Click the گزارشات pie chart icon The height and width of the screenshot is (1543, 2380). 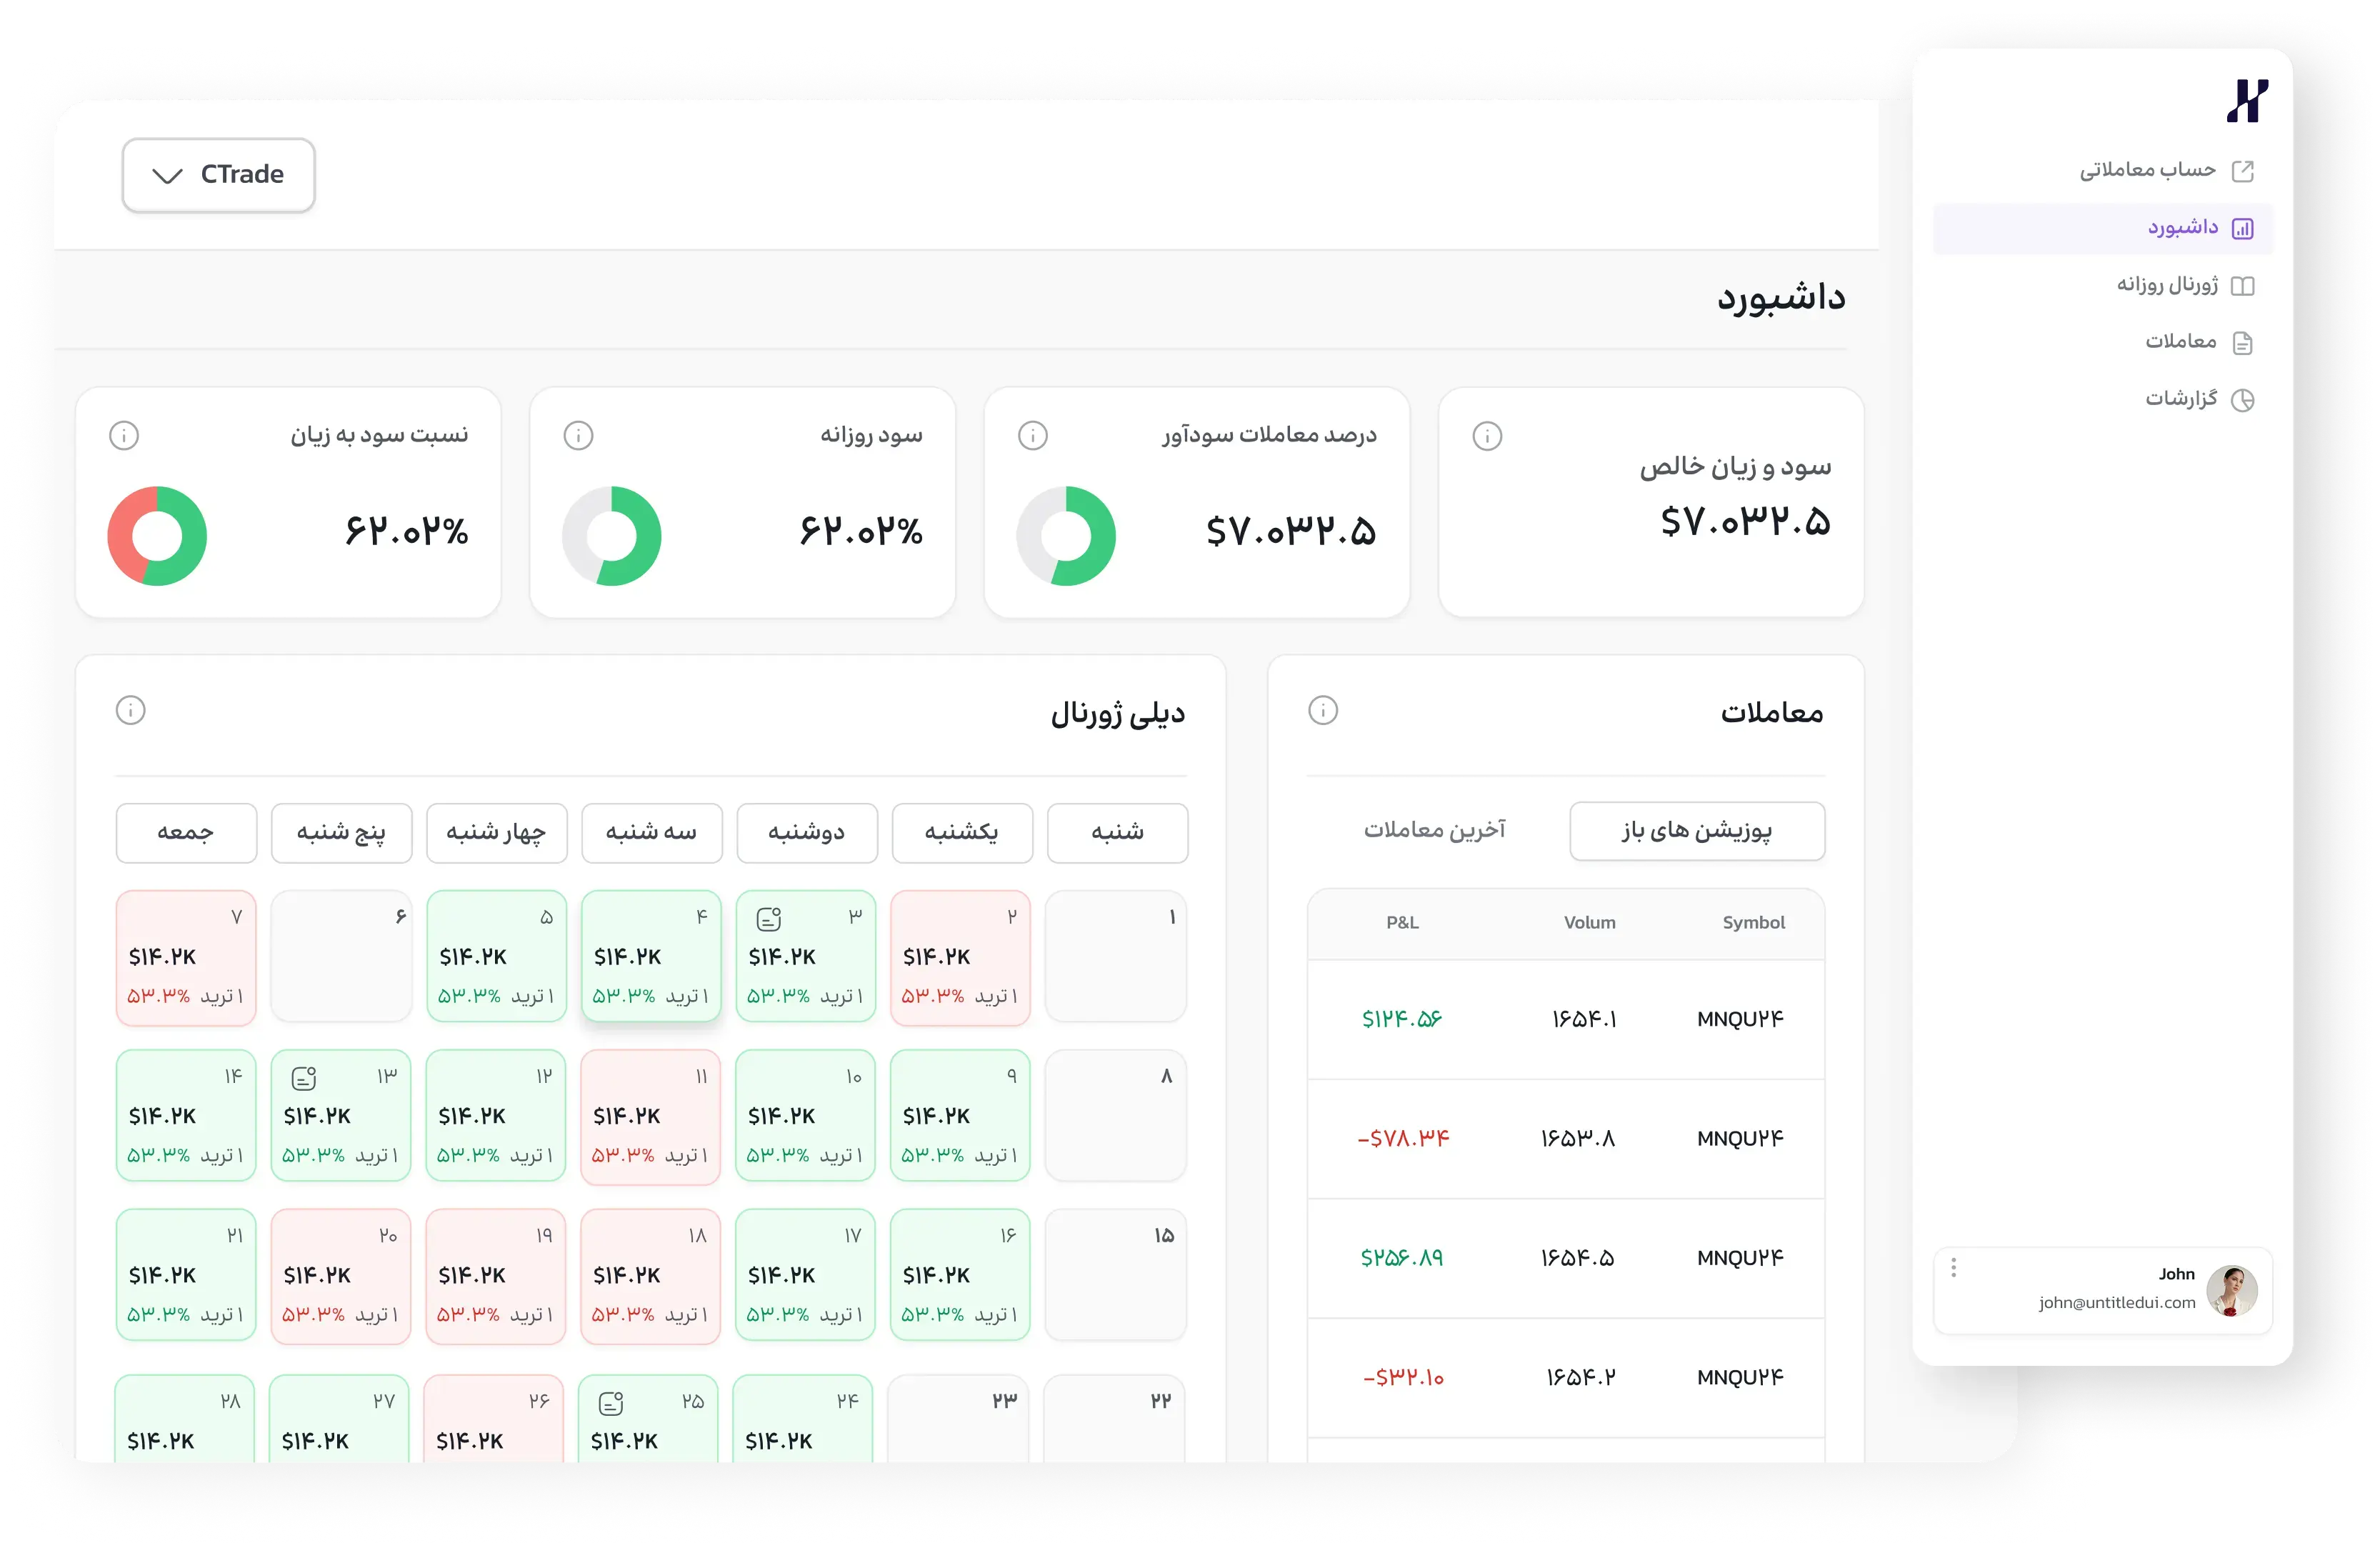(x=2243, y=400)
